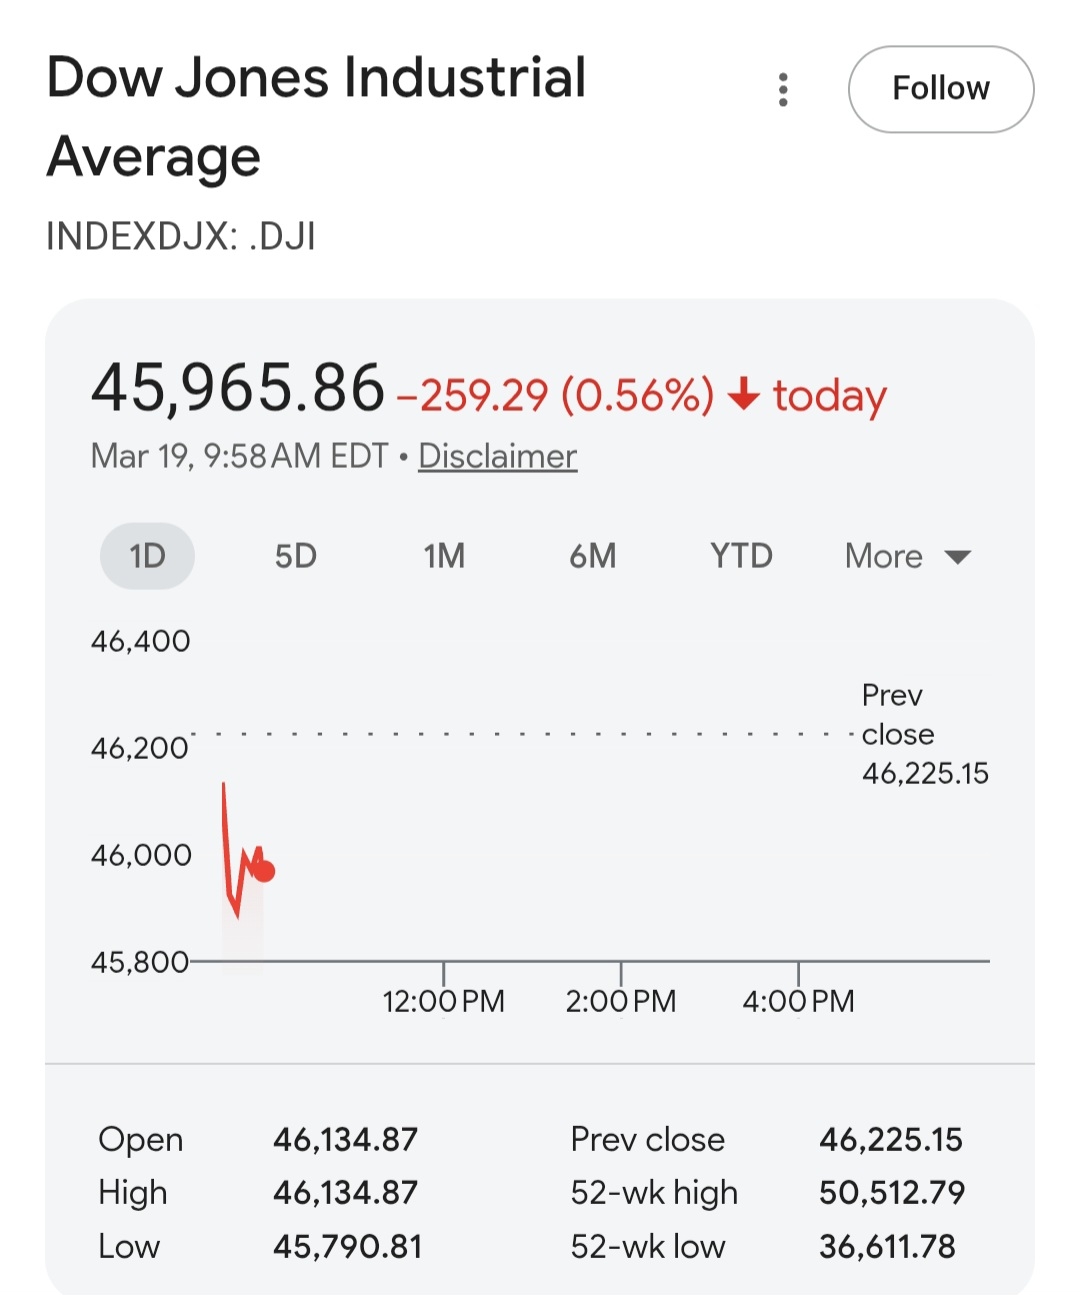1080x1295 pixels.
Task: Follow the Dow Jones Industrial Average
Action: [x=940, y=89]
